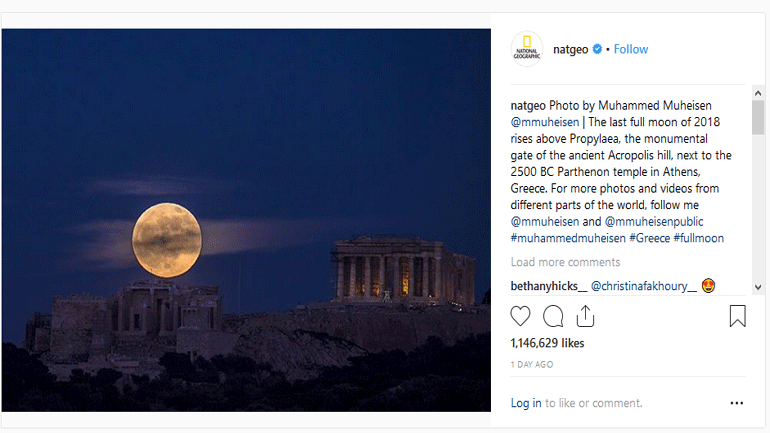The width and height of the screenshot is (770, 433).
Task: Click Log in to like or comment
Action: pyautogui.click(x=526, y=403)
